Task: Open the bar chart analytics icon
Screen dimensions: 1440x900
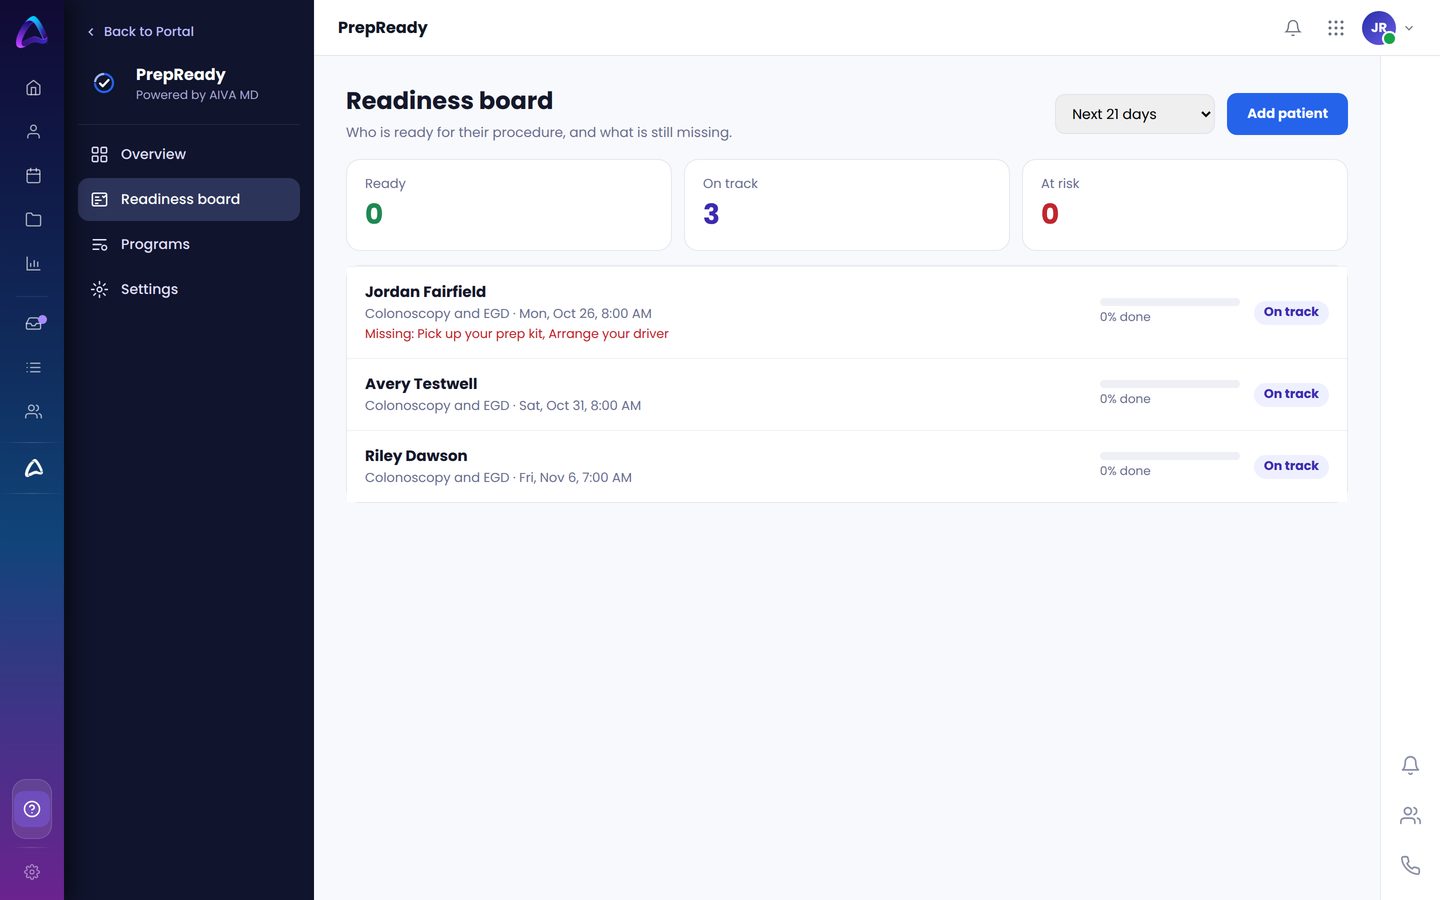Action: click(x=33, y=264)
